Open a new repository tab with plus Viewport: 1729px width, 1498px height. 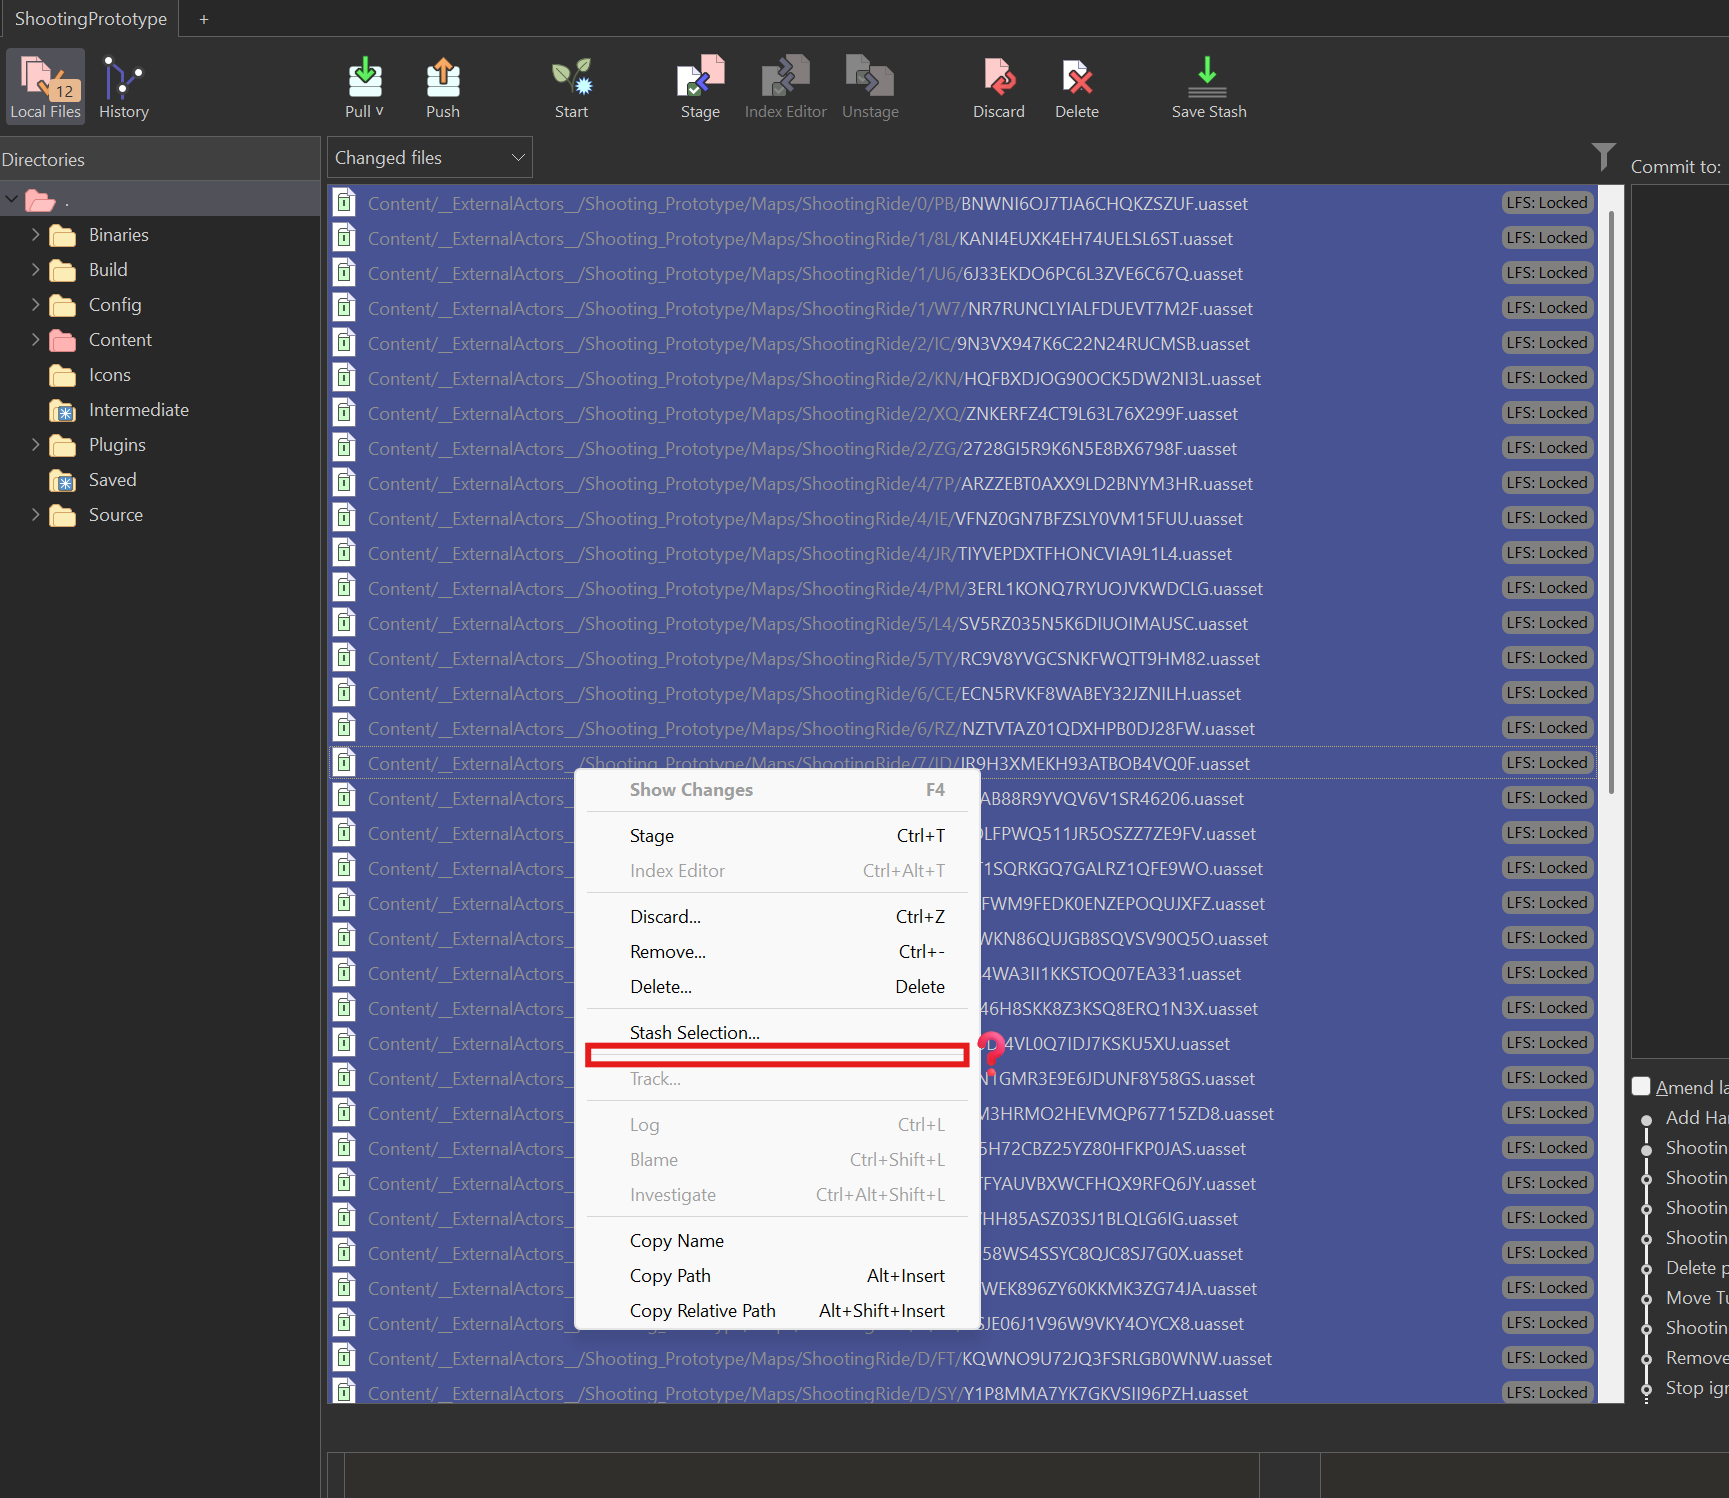tap(204, 19)
